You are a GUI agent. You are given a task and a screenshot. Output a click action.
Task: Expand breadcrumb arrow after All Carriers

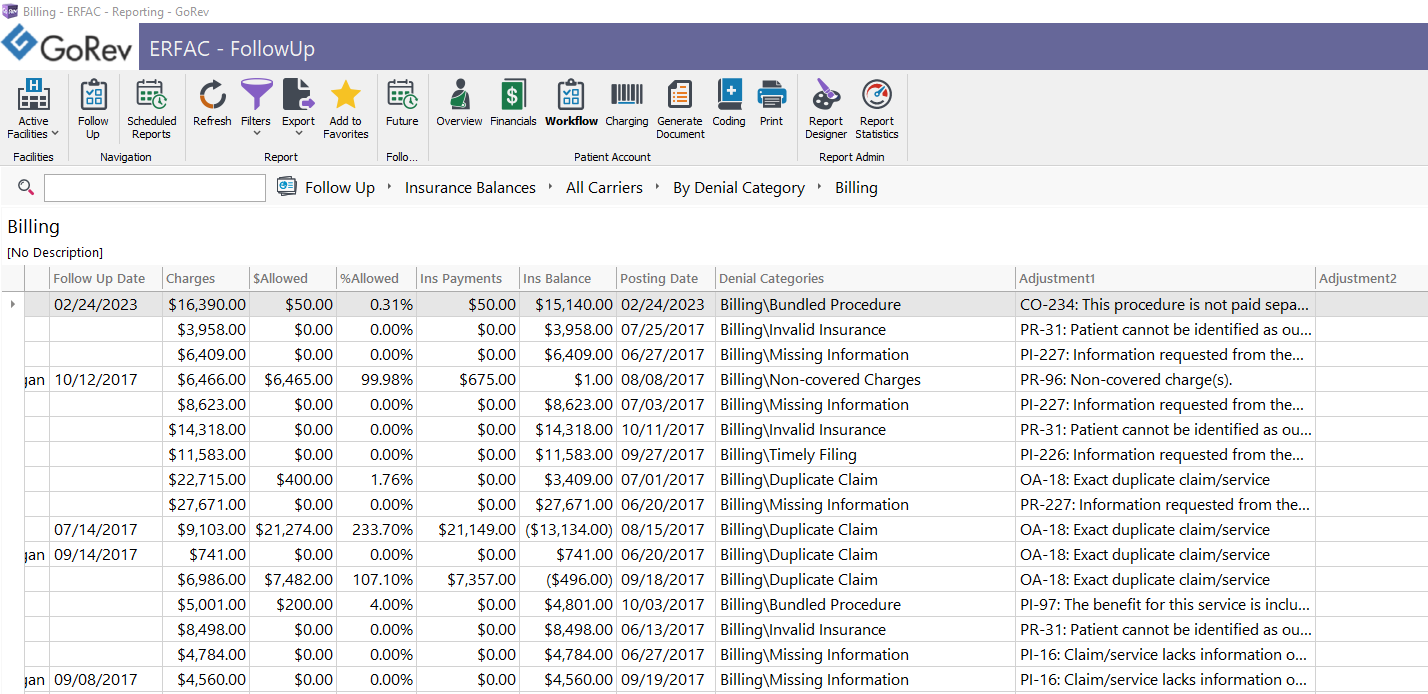pos(658,187)
